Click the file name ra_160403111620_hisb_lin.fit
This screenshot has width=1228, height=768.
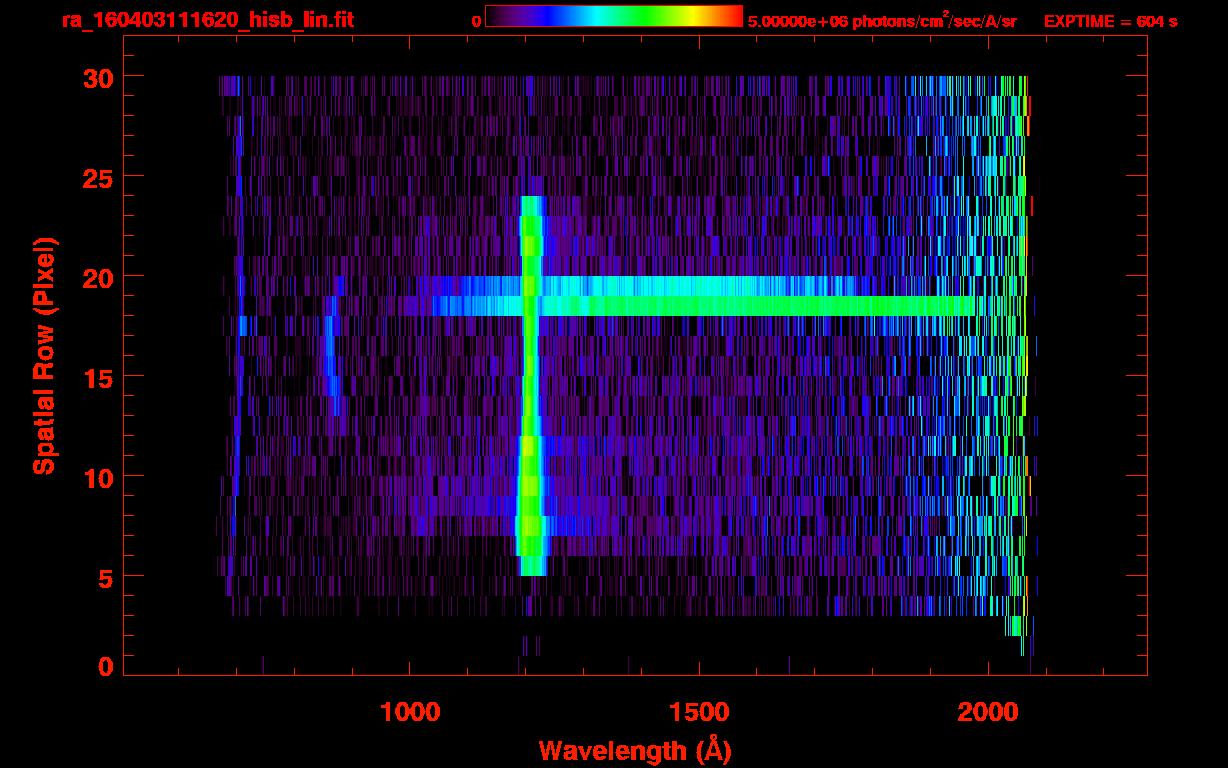coord(207,20)
